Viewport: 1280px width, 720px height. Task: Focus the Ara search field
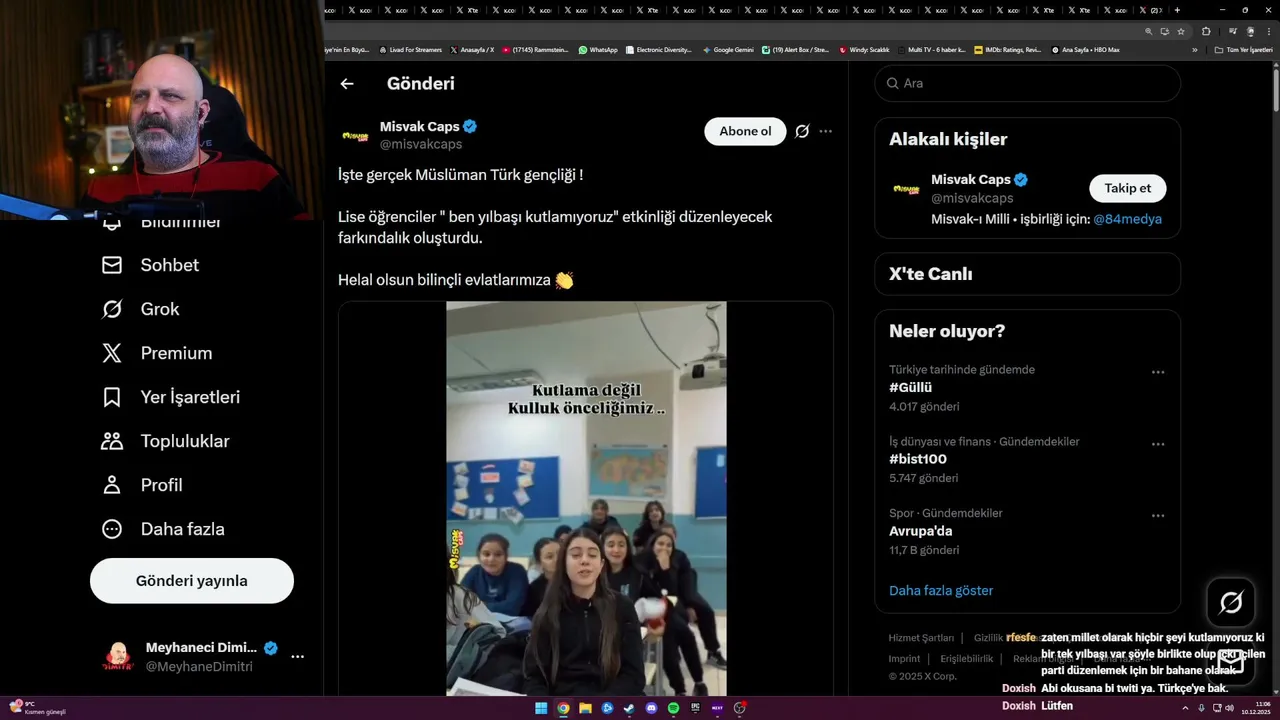[1027, 83]
